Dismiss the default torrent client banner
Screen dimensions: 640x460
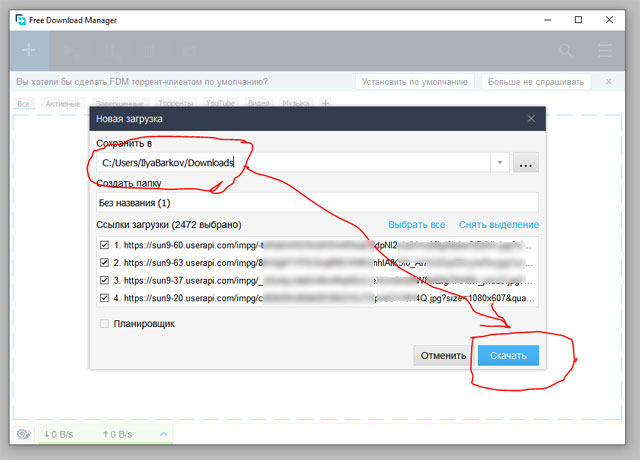[x=609, y=82]
